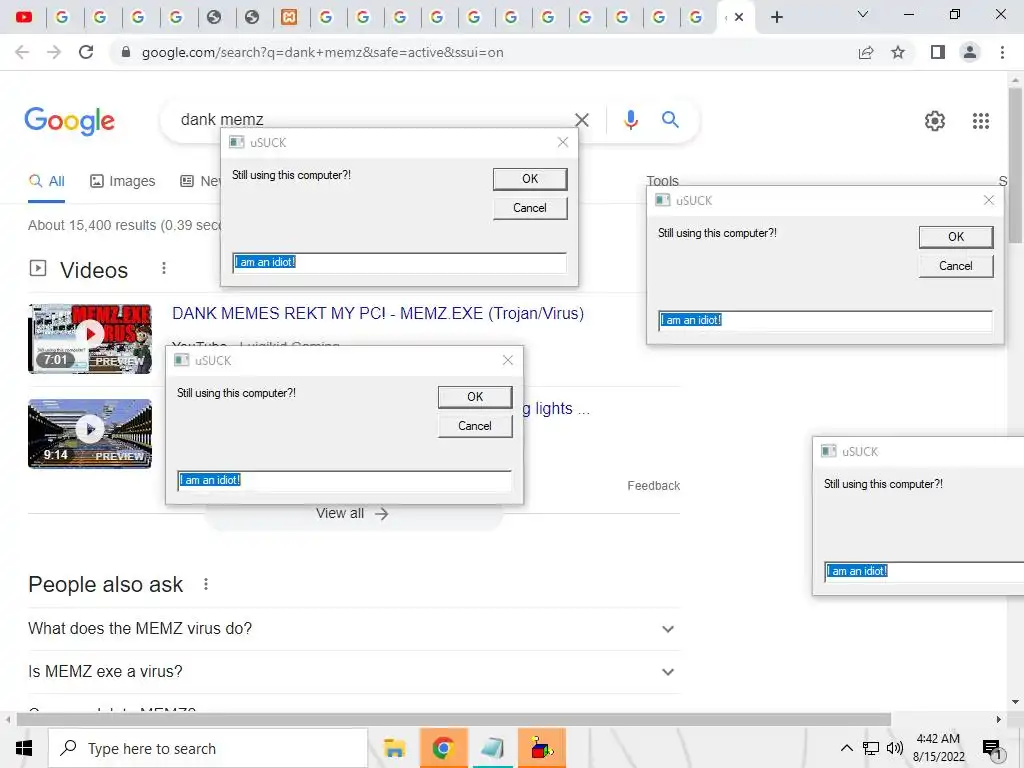Click OK in uSUCK dialog over search box
1024x768 pixels.
tap(530, 179)
